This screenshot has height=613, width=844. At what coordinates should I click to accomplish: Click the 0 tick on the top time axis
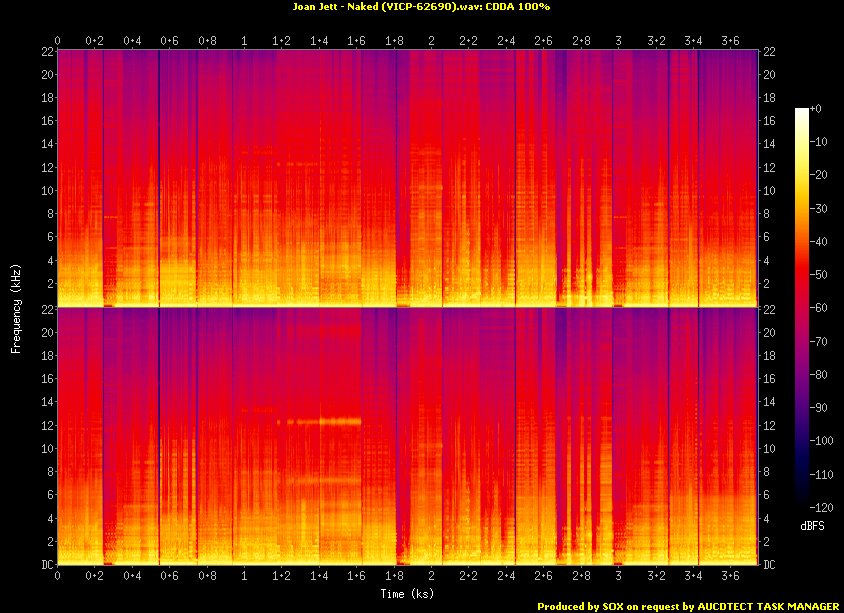57,41
